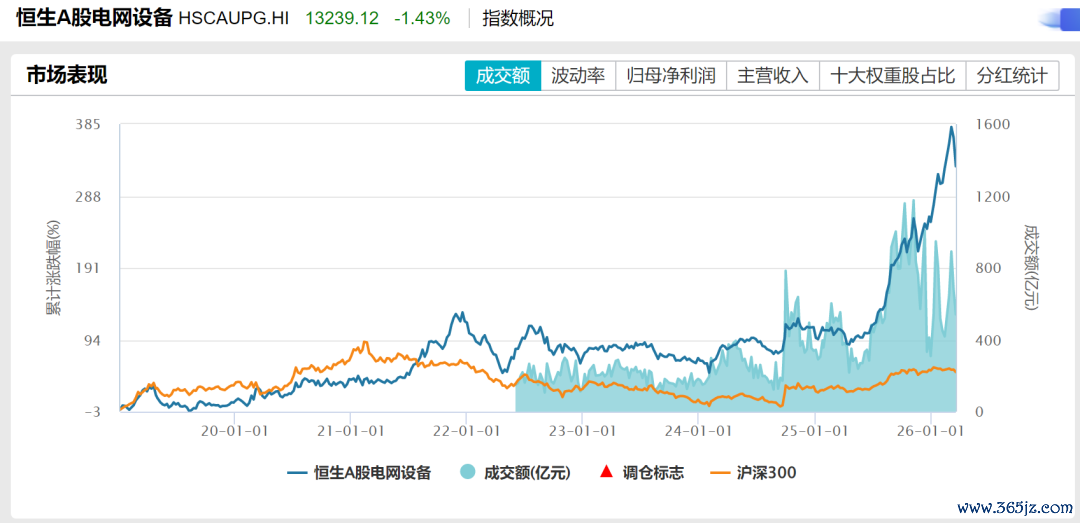Click the 20-01-01 date axis label
1080x523 pixels.
[x=235, y=431]
